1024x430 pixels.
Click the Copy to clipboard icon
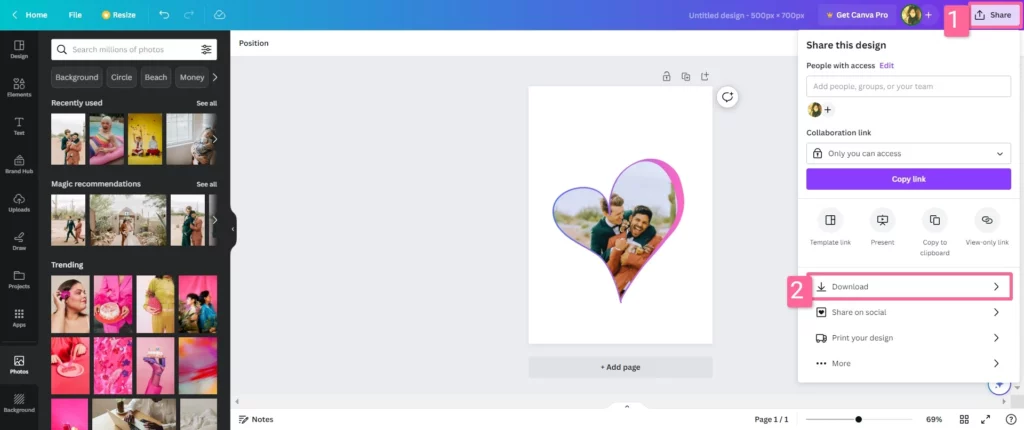coord(935,220)
